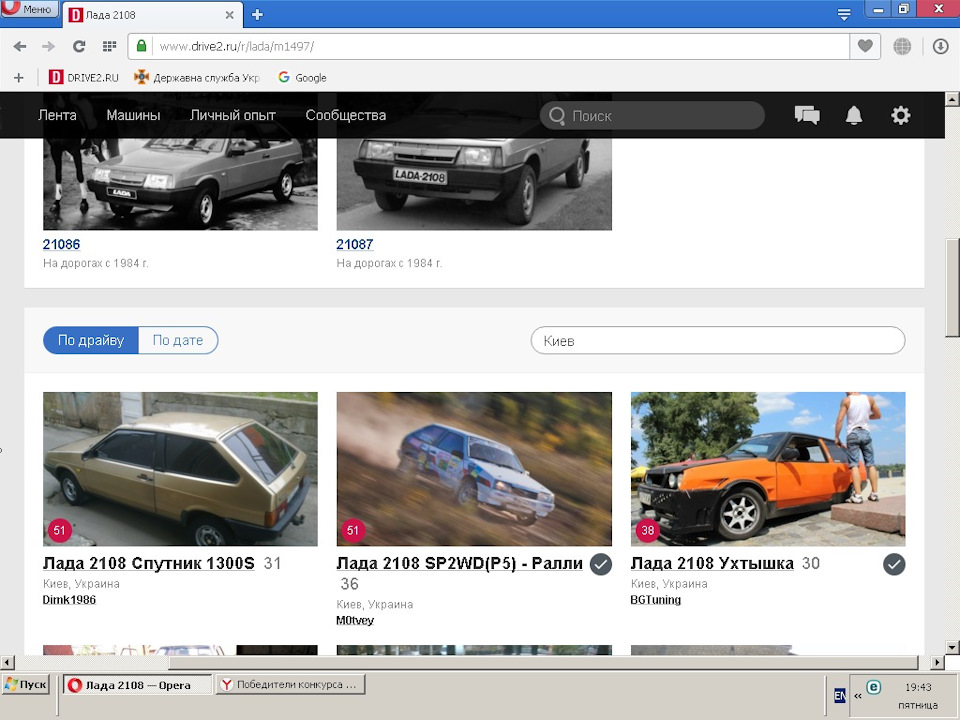Close the Лада 2108 browser tab
Viewport: 960px width, 720px height.
(230, 15)
